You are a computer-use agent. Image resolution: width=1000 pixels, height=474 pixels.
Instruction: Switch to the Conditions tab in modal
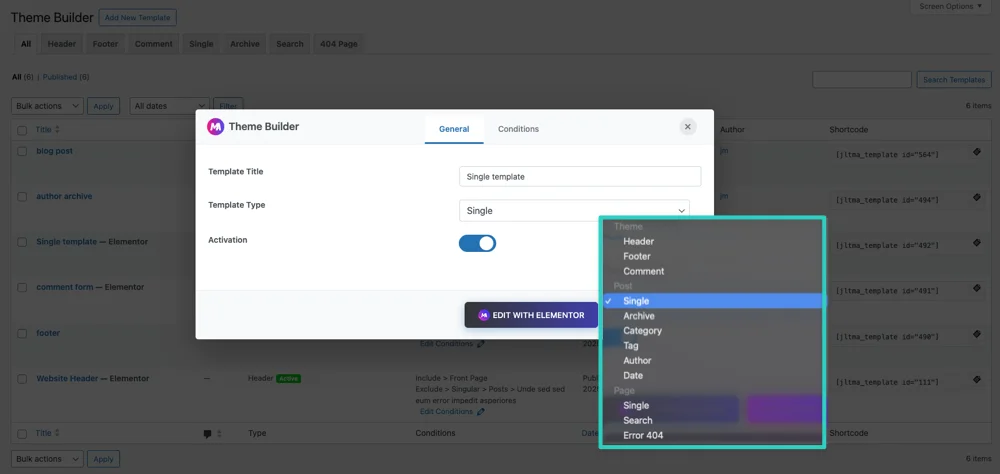[518, 129]
